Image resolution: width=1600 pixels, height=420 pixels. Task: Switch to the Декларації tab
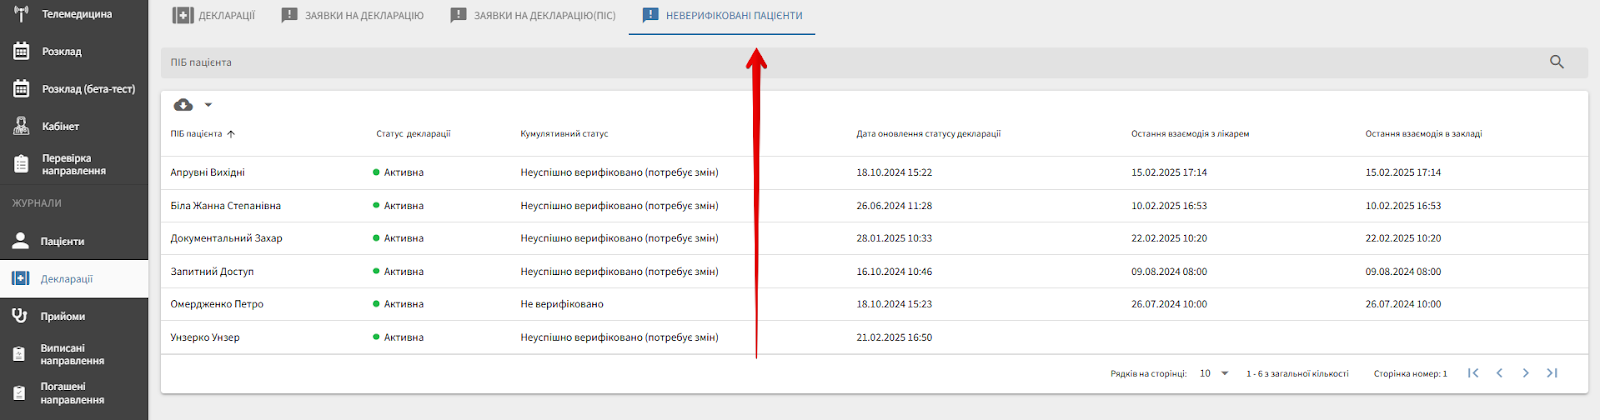click(x=214, y=16)
